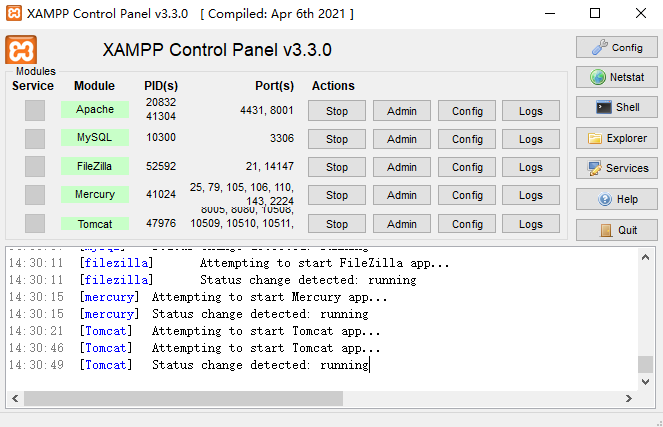Open Tomcat Logs menu

pyautogui.click(x=531, y=224)
